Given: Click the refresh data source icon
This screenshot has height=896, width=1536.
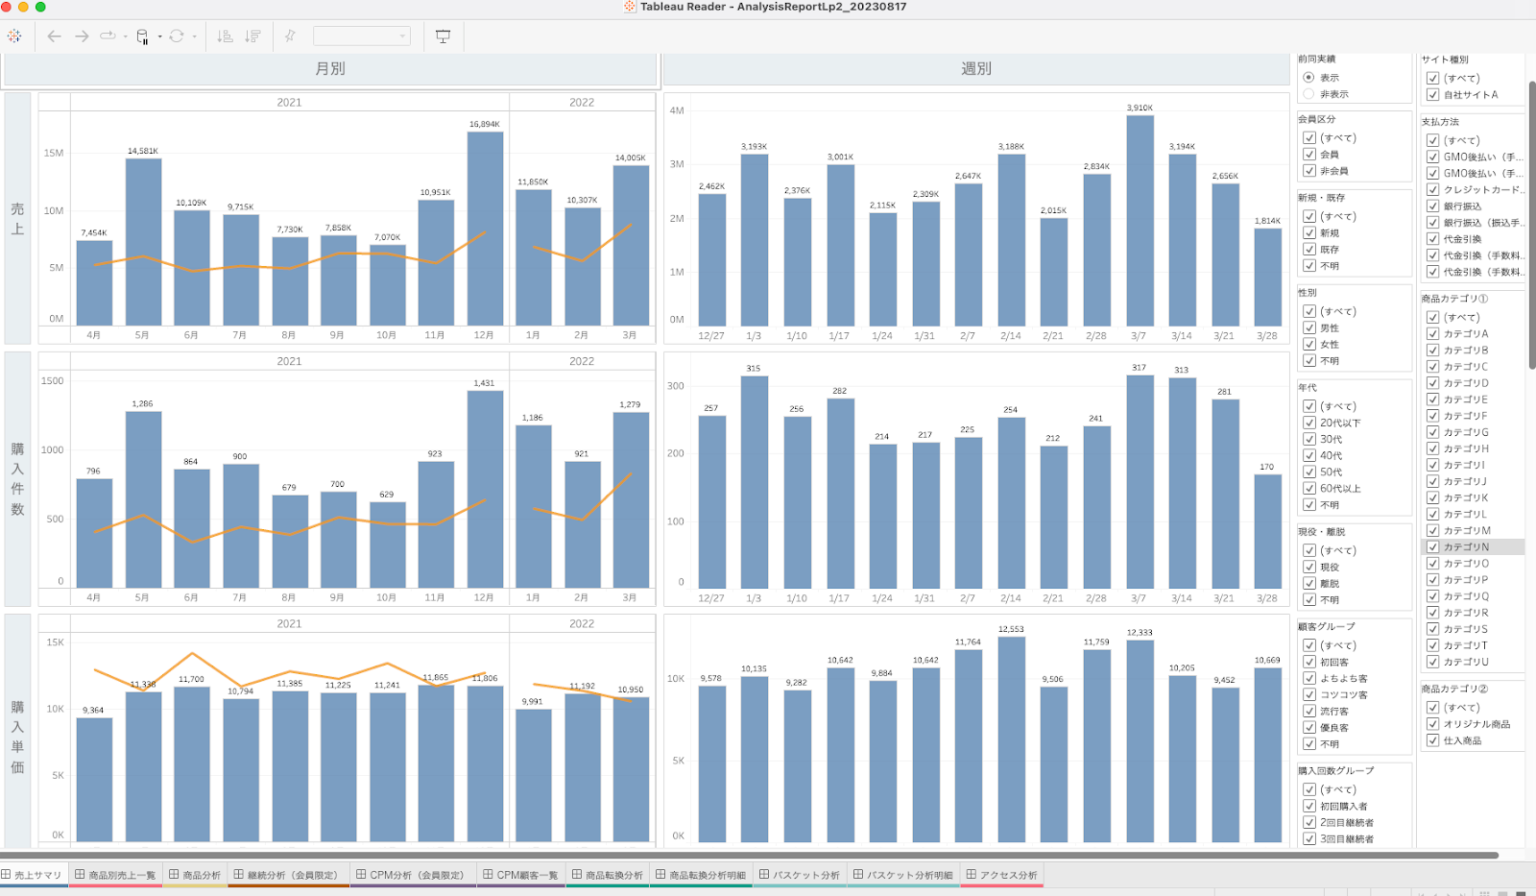Looking at the screenshot, I should [176, 36].
